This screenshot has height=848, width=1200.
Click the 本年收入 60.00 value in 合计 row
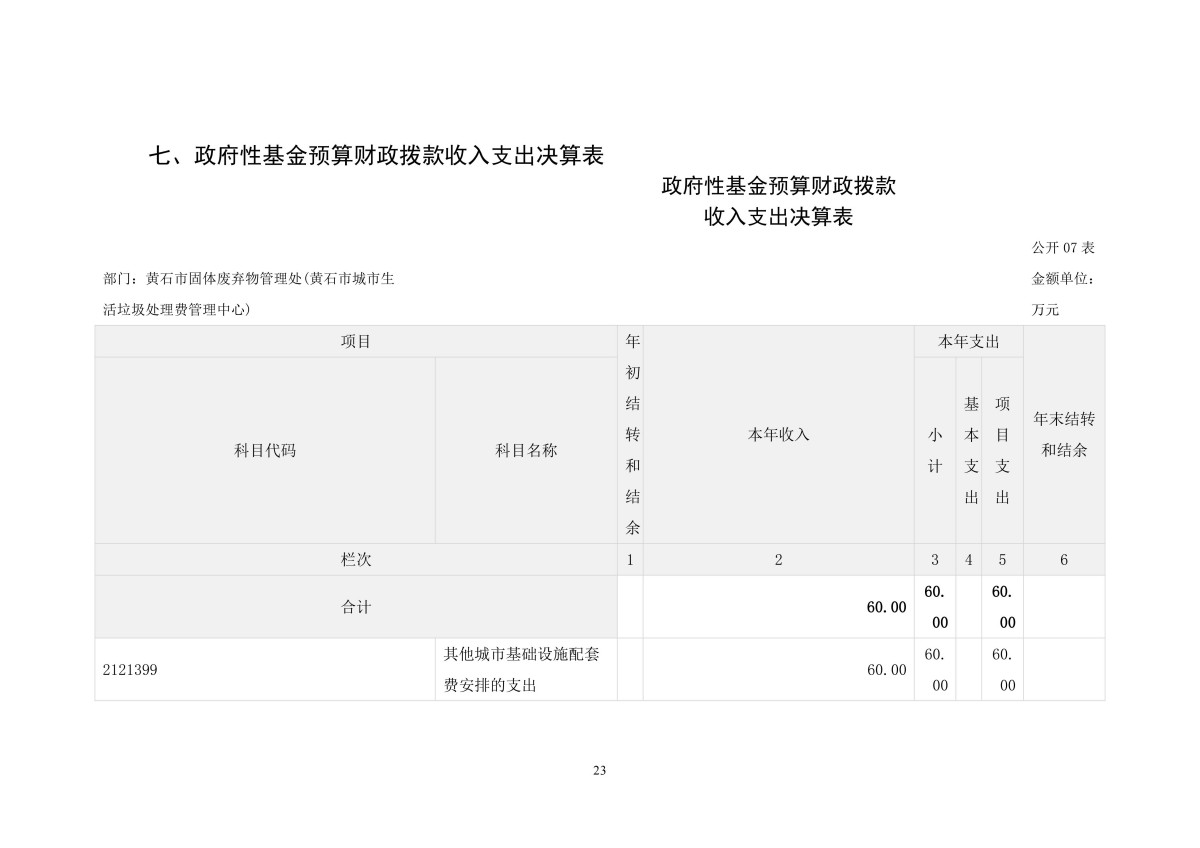click(885, 607)
